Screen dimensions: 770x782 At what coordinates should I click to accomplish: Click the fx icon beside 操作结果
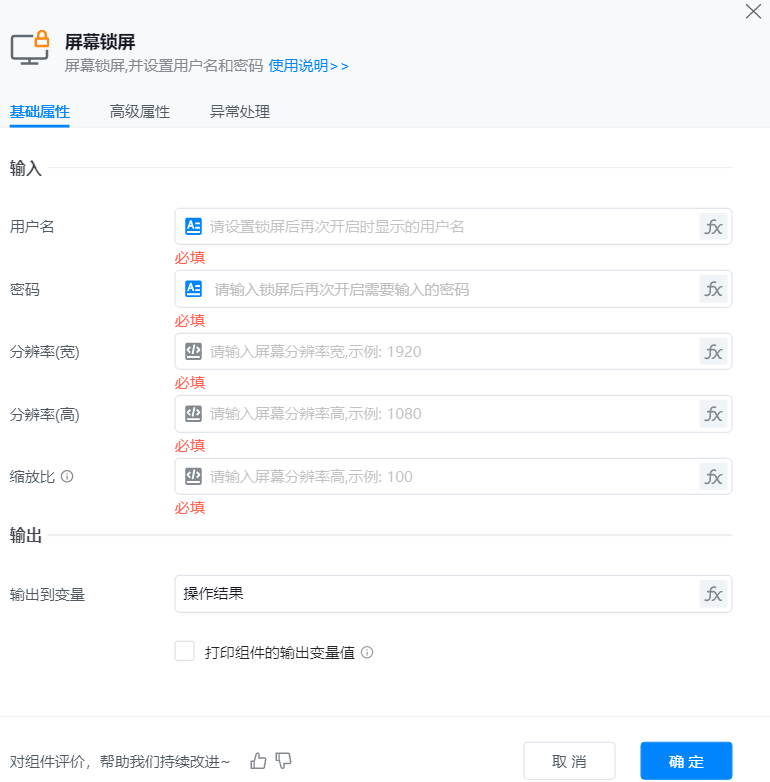click(x=713, y=594)
